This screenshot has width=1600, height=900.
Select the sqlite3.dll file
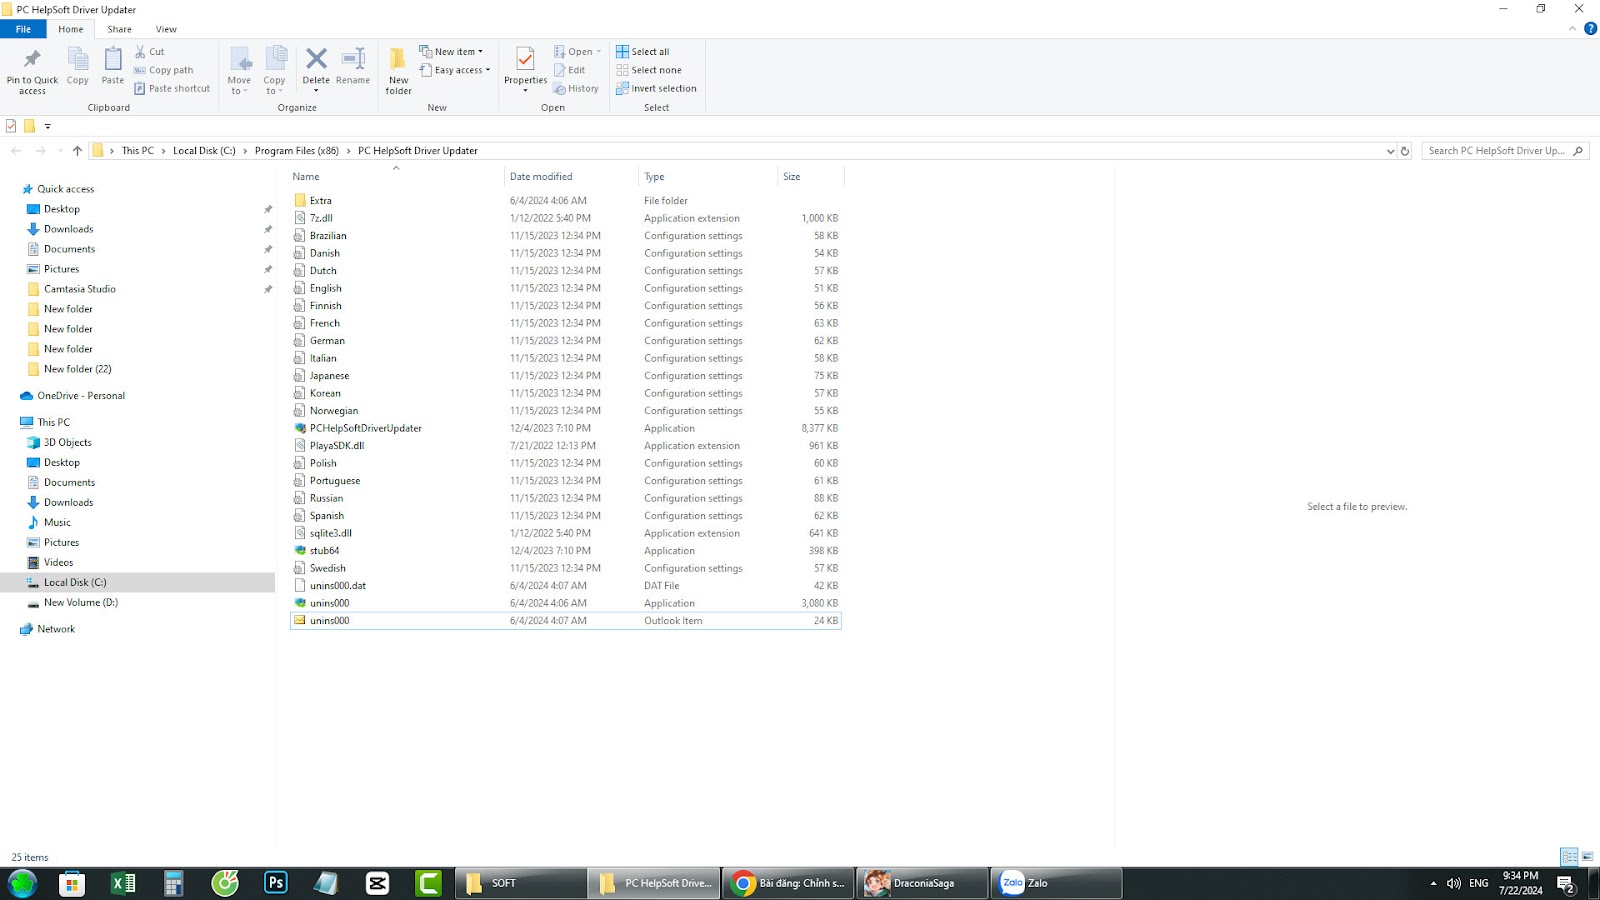565,533
